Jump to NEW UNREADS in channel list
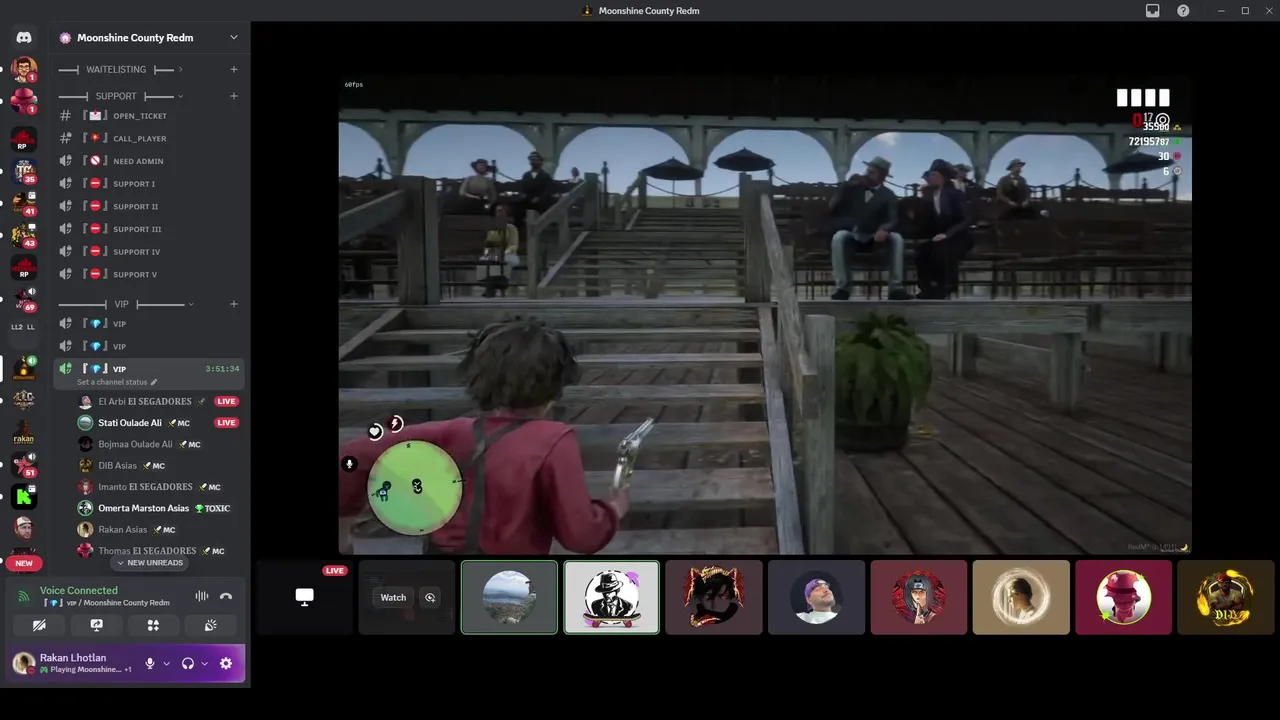This screenshot has height=720, width=1280. pyautogui.click(x=150, y=563)
